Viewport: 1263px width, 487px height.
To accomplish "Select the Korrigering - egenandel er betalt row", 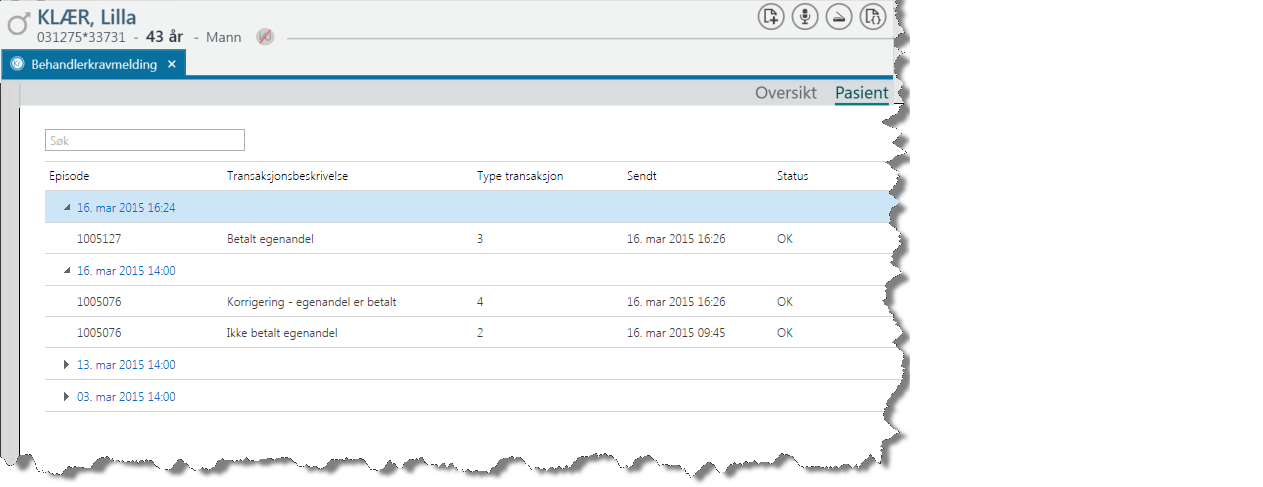I will tap(311, 302).
